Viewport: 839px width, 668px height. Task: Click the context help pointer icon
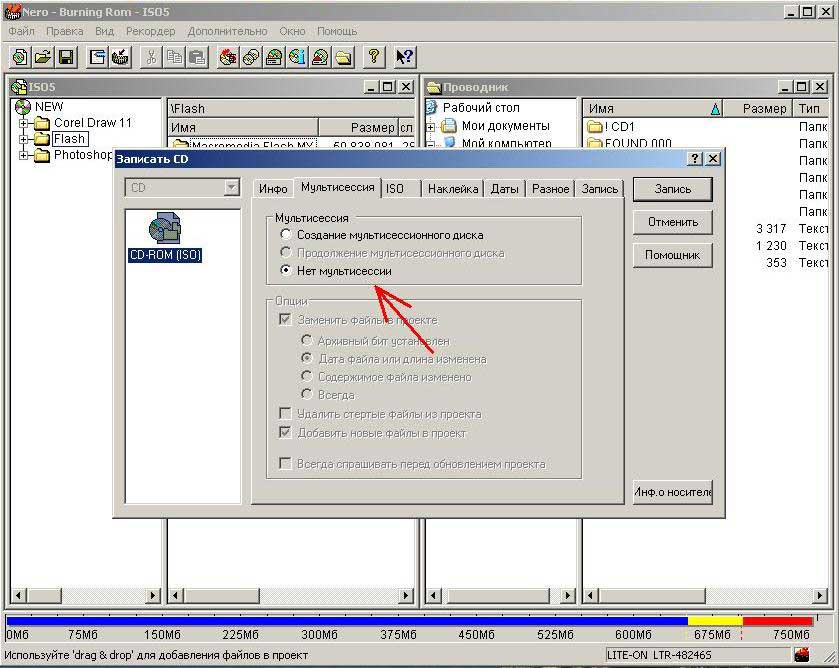click(404, 57)
